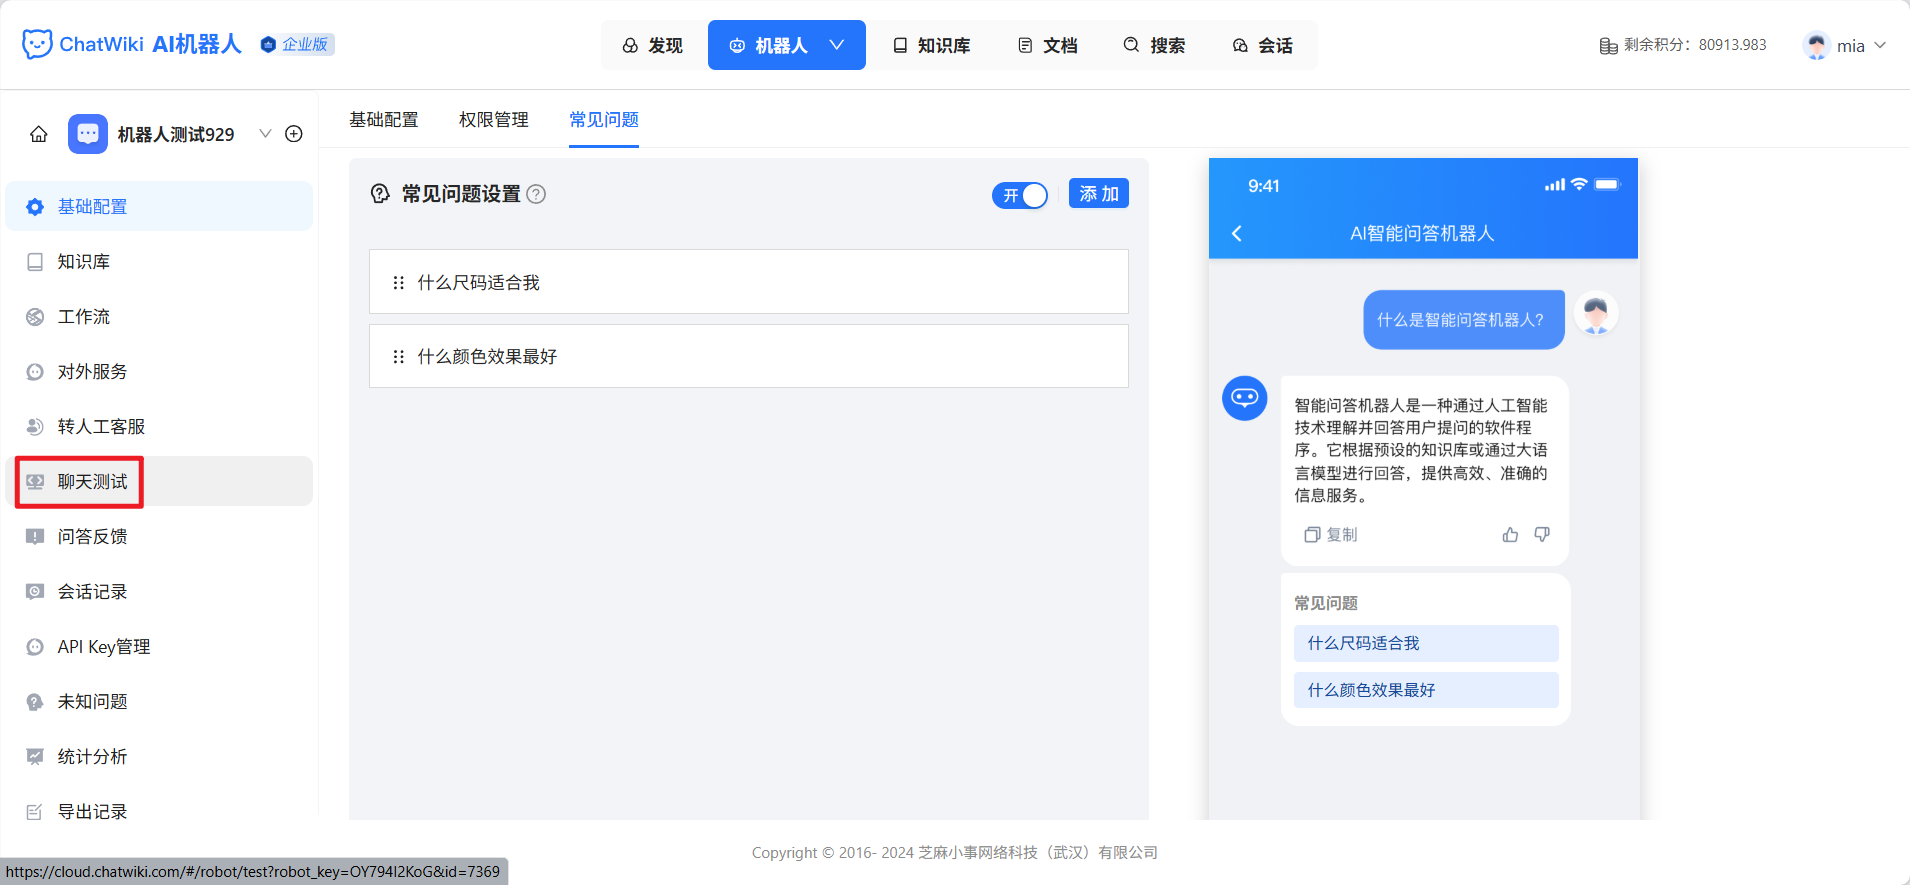Click the user avatar in the chat preview
Image resolution: width=1910 pixels, height=885 pixels.
[x=1596, y=314]
